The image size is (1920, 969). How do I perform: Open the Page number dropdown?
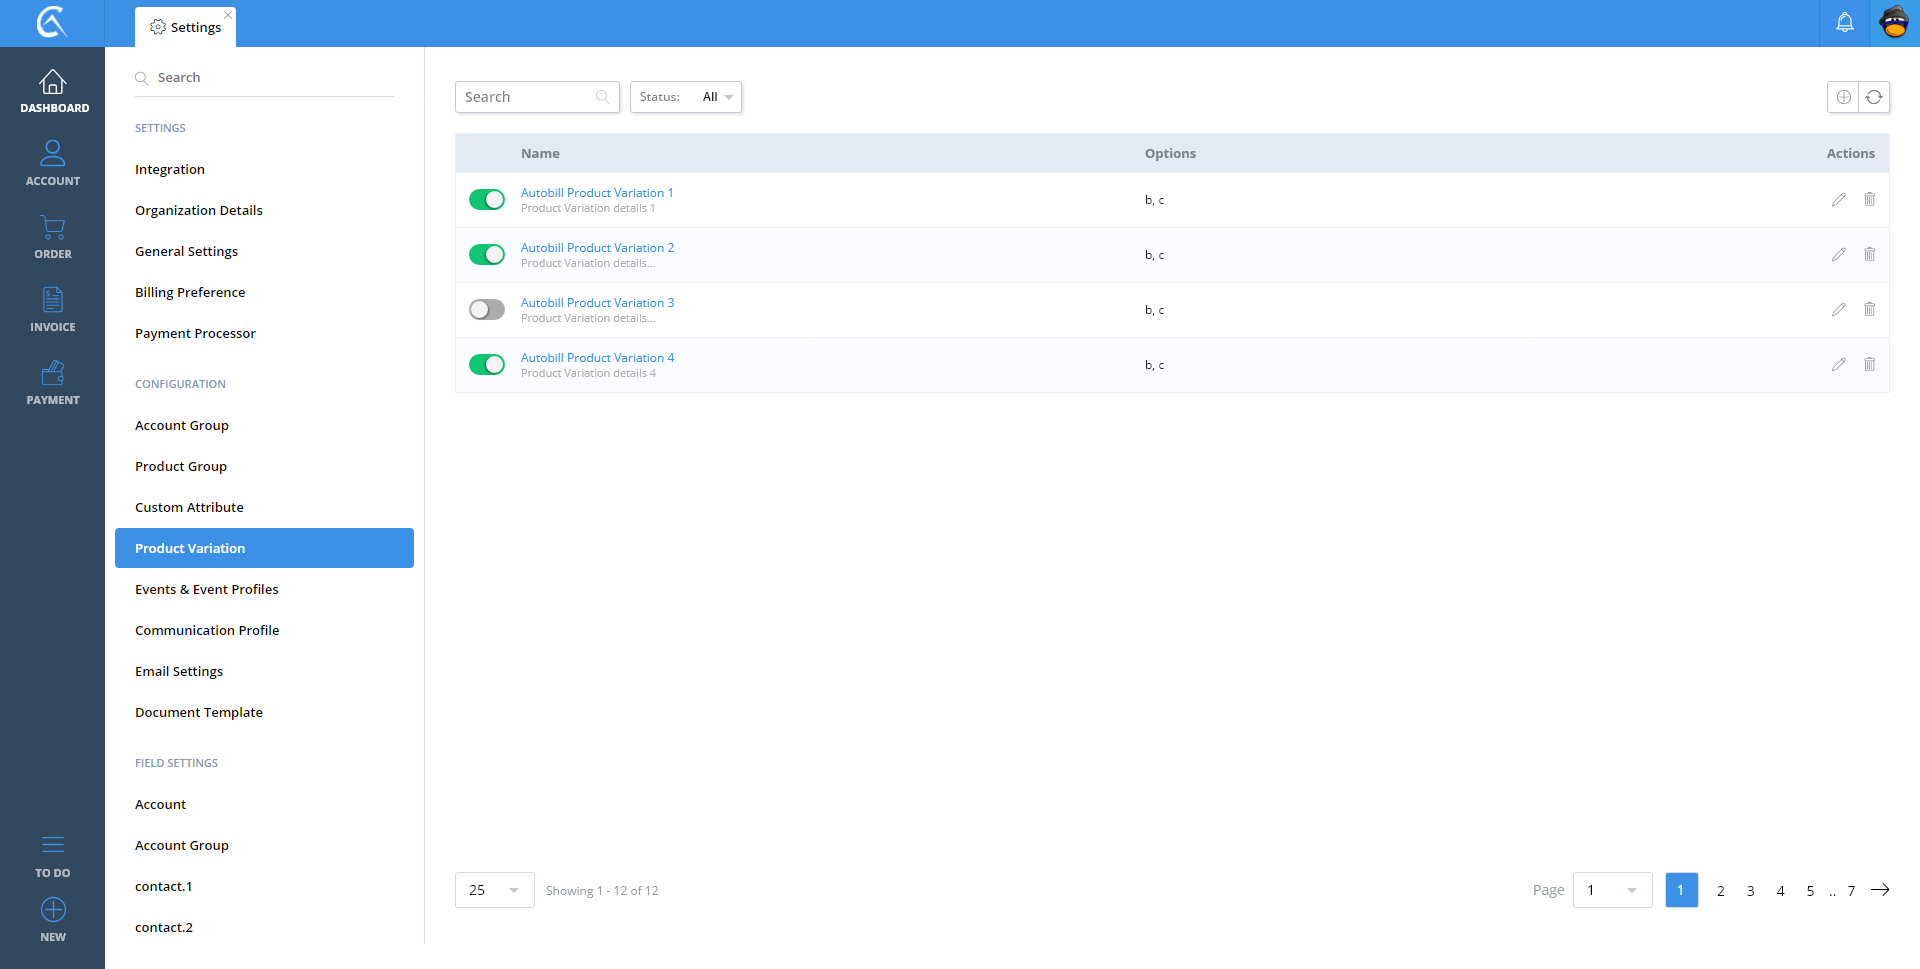(1612, 890)
